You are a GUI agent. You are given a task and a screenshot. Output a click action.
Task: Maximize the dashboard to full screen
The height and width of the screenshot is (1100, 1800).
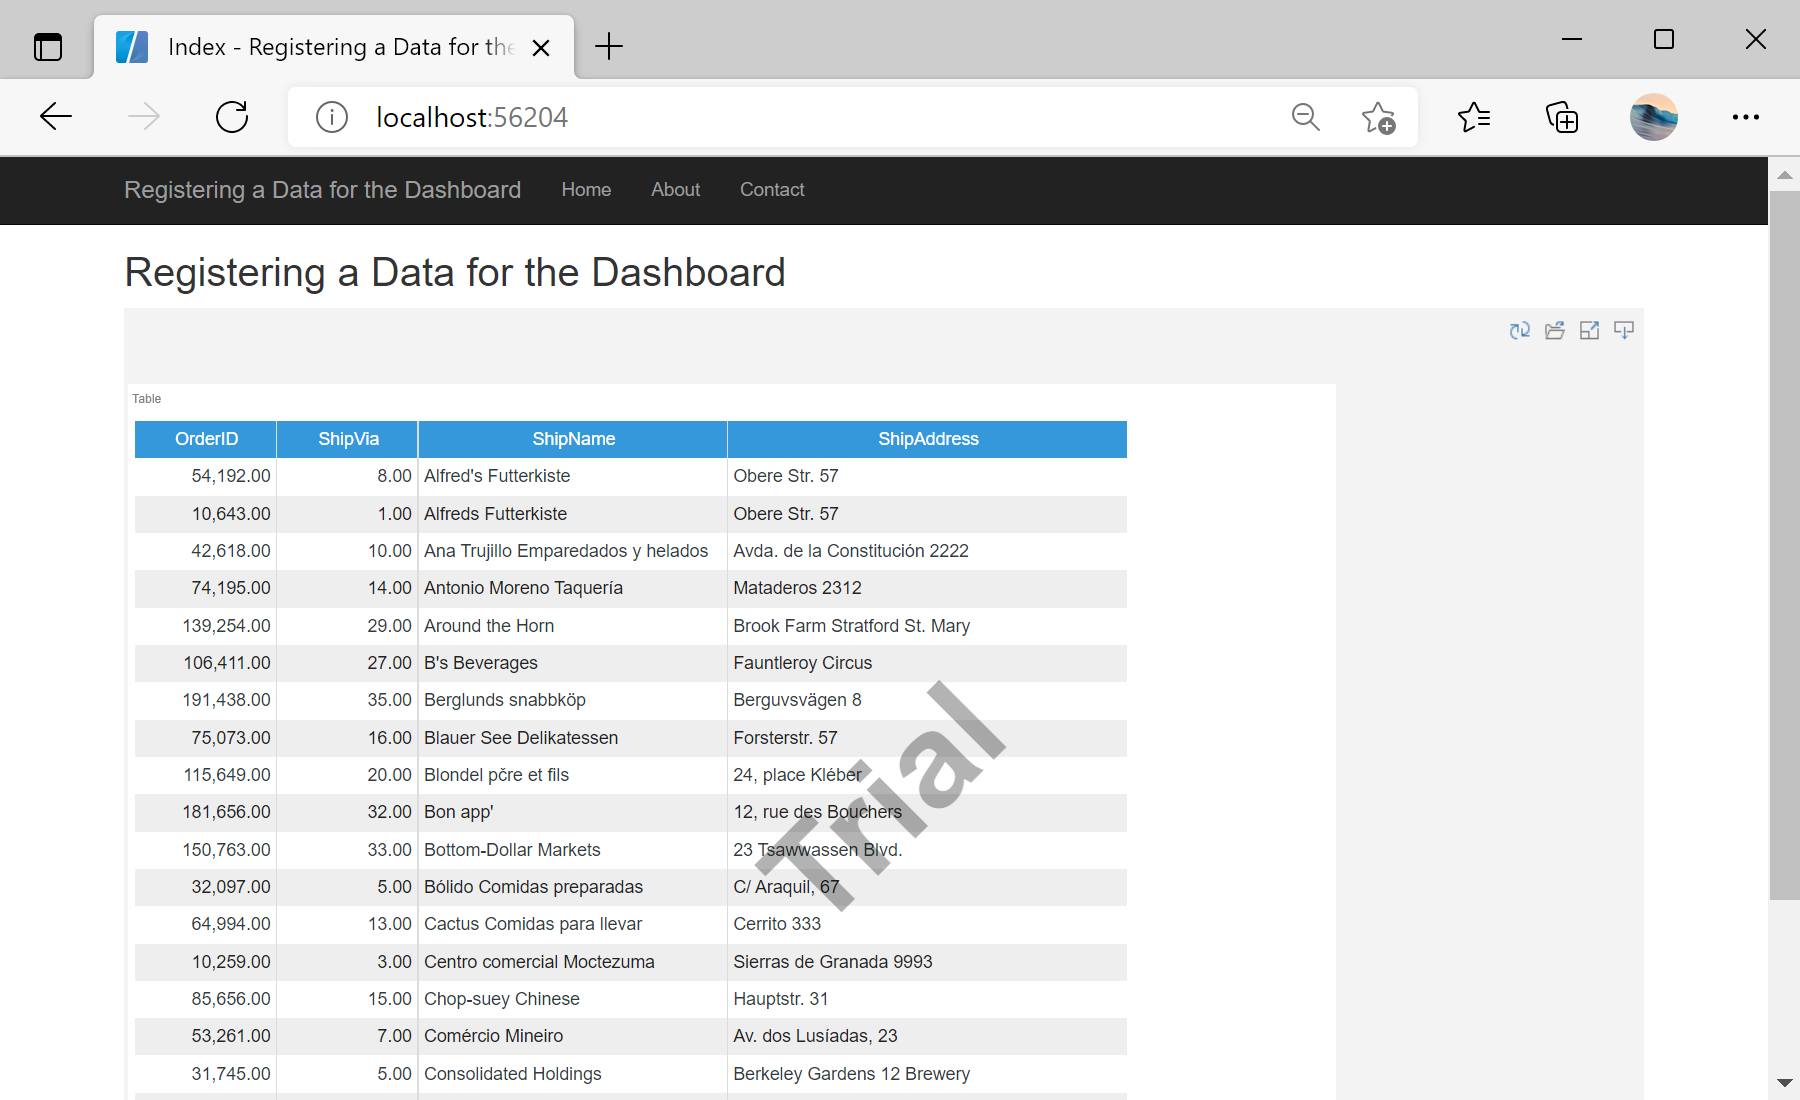[x=1590, y=330]
